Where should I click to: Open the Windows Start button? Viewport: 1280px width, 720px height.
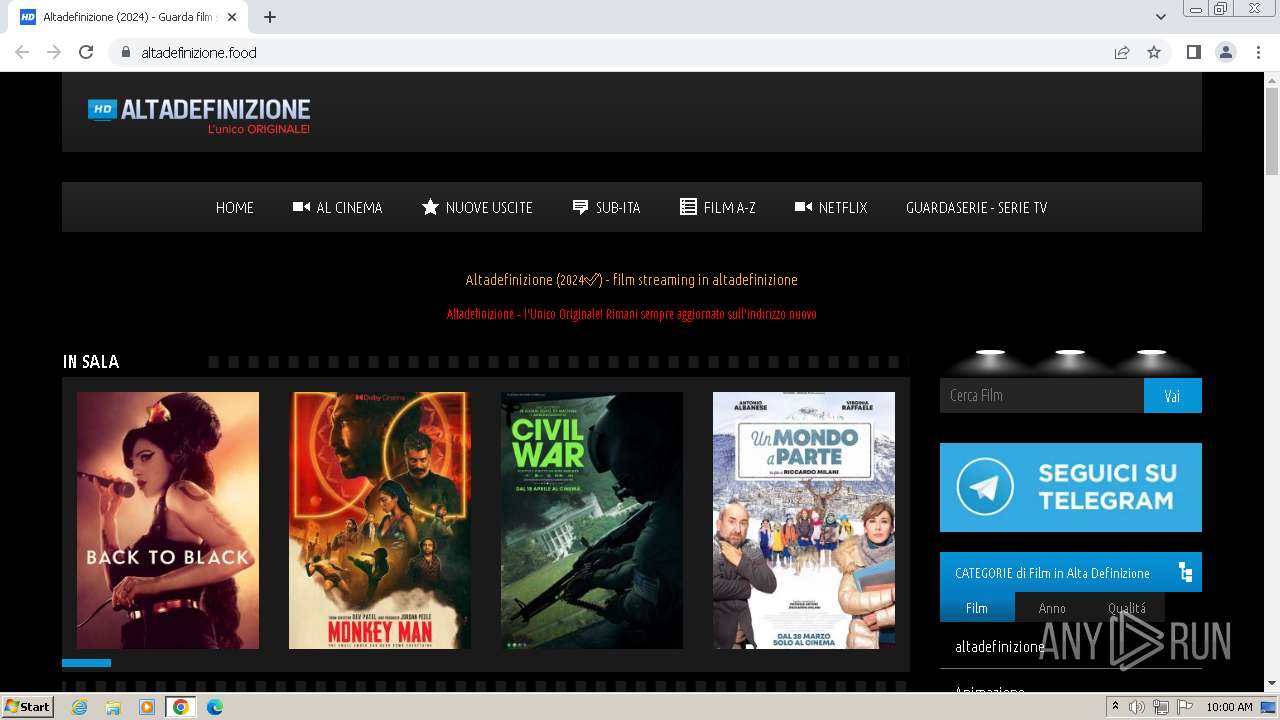[27, 706]
